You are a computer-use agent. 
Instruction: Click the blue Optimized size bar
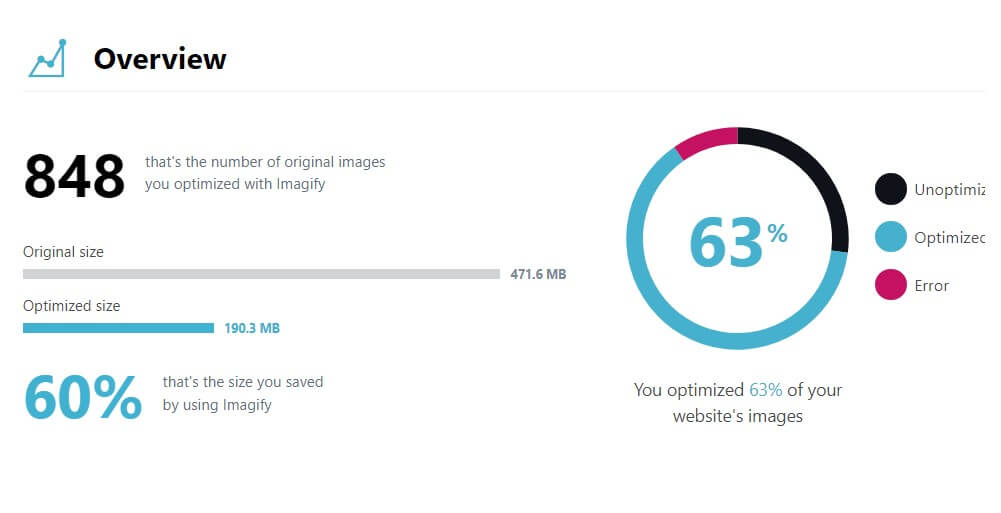coord(118,328)
